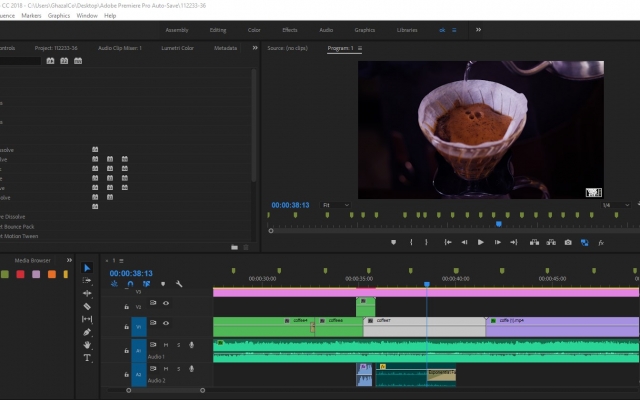This screenshot has height=400, width=640.
Task: Open the Program: 1 panel menu
Action: (360, 48)
